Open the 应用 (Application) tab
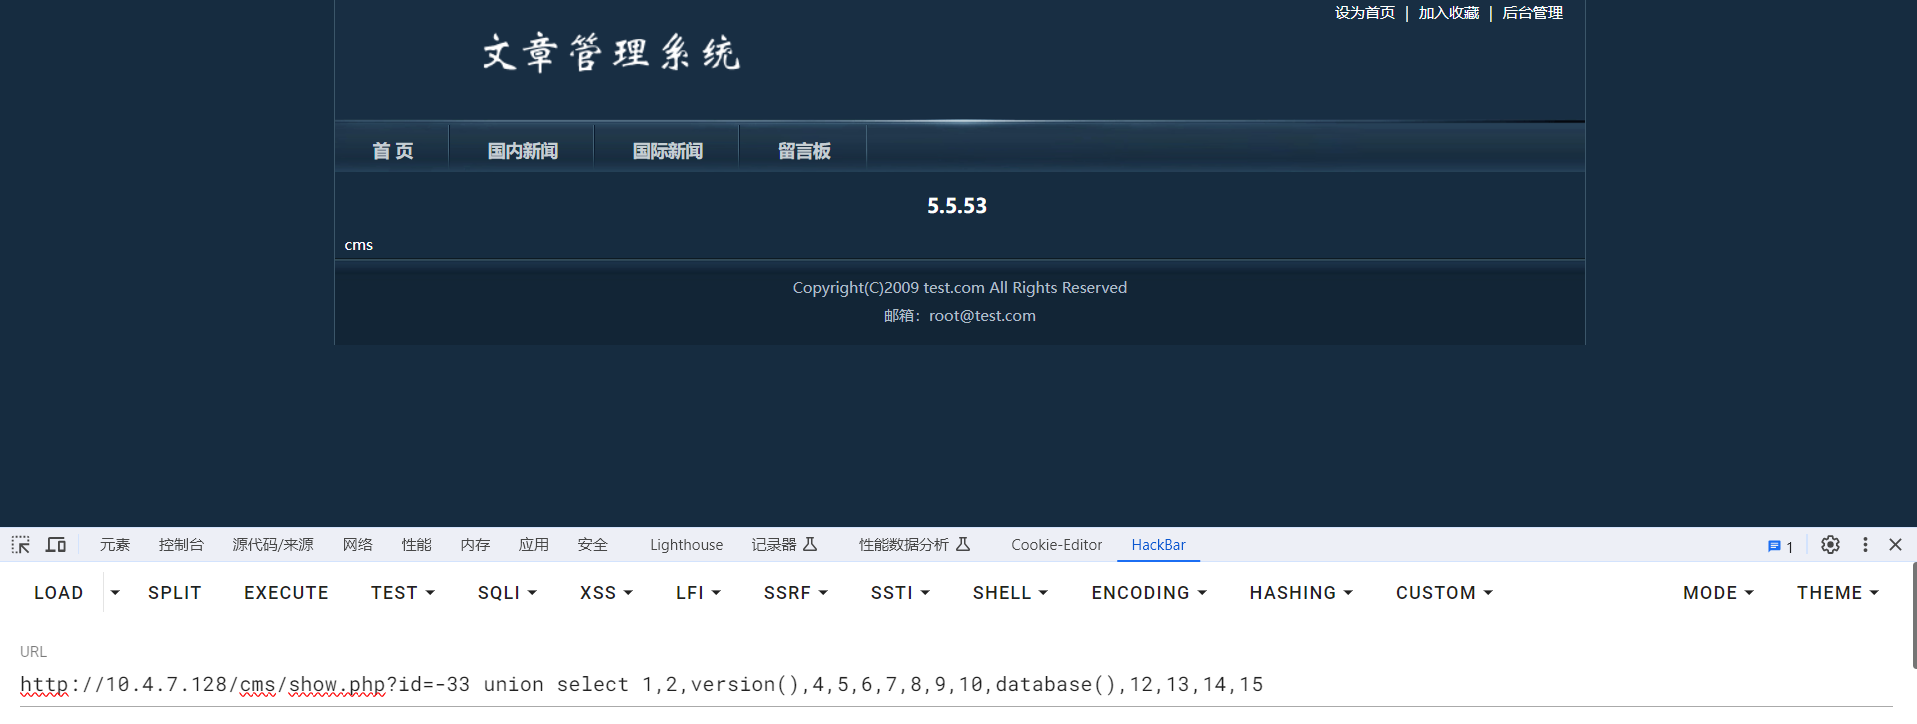 click(533, 545)
